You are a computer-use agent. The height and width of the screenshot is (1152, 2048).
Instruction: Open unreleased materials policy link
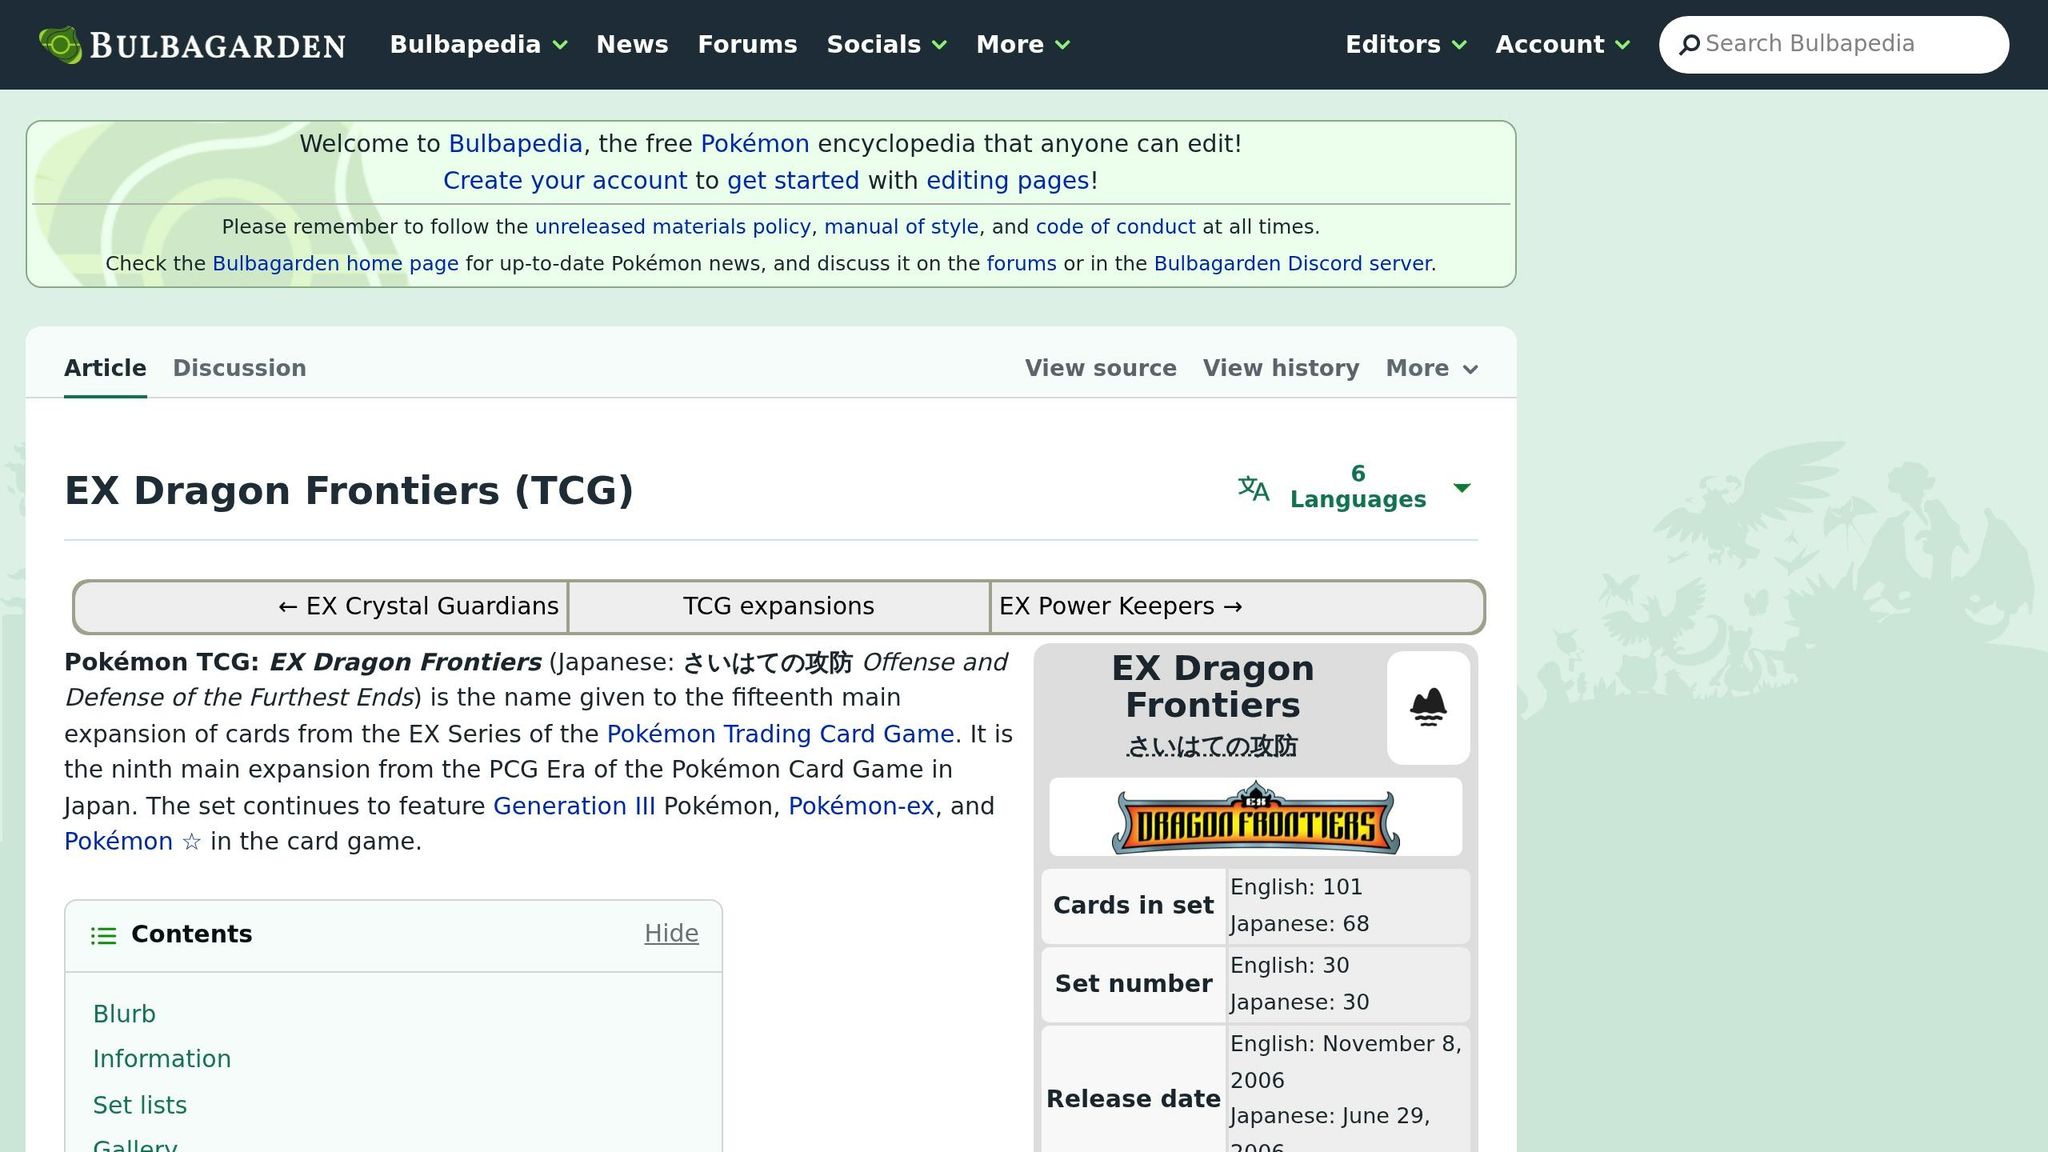673,227
